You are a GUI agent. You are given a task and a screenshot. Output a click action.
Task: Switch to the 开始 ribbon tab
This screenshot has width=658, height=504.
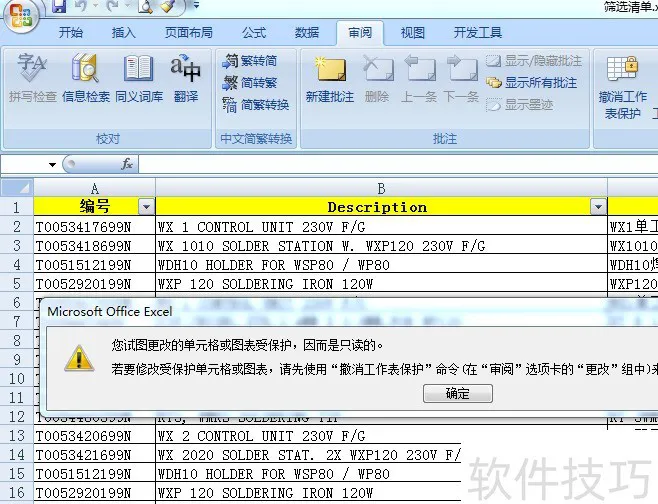click(70, 32)
